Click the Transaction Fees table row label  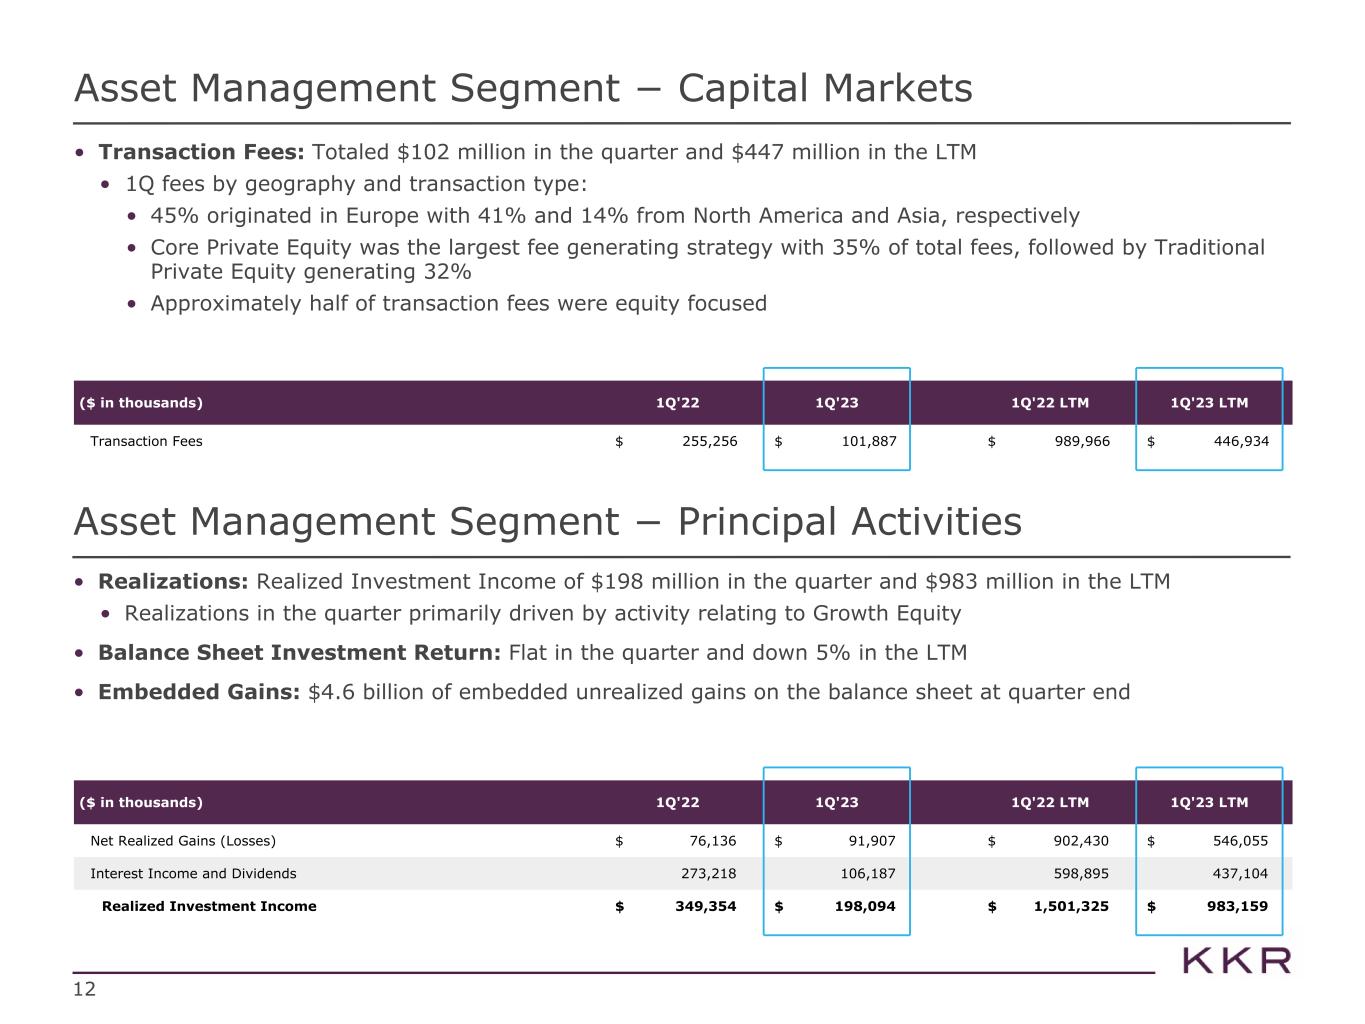coord(146,441)
